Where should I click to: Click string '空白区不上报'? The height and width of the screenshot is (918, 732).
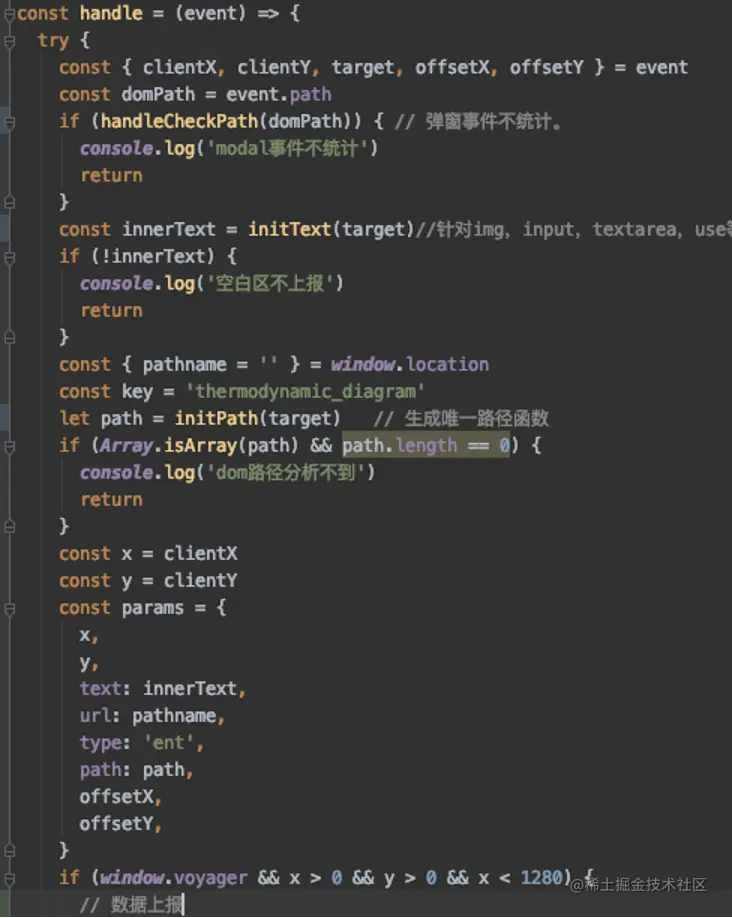pos(270,284)
